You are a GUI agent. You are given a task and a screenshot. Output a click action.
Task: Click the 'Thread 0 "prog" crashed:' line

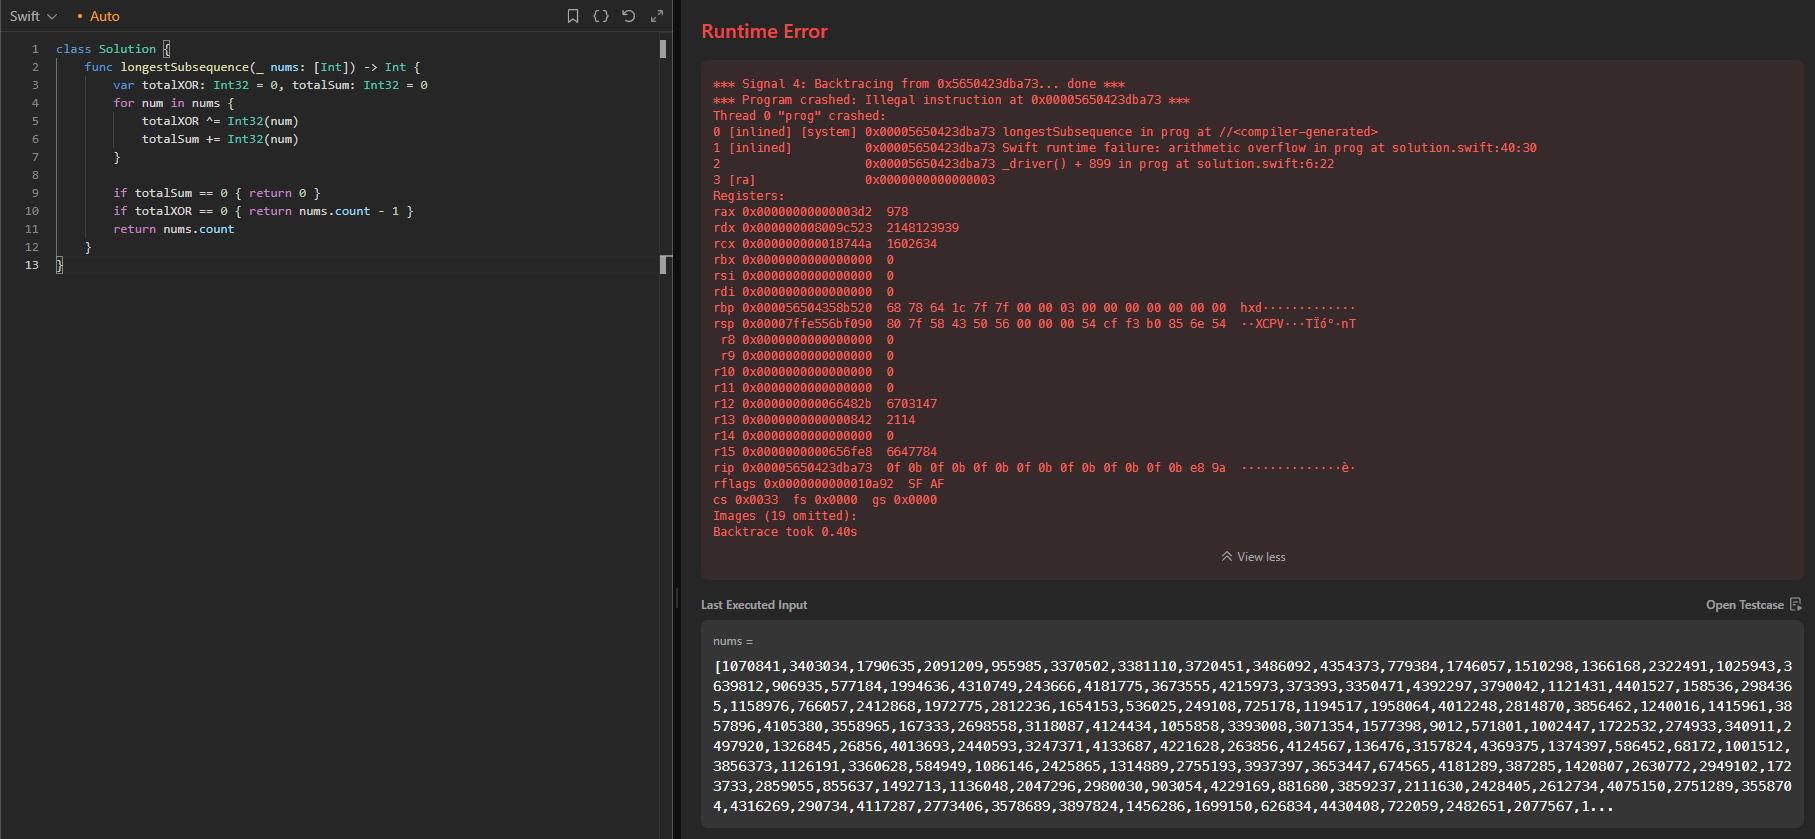[799, 116]
